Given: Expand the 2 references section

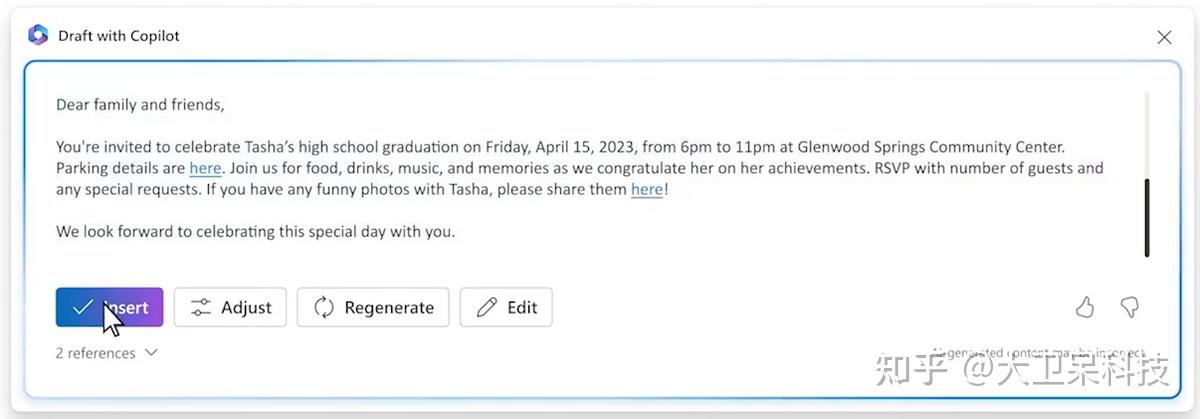Looking at the screenshot, I should [107, 353].
